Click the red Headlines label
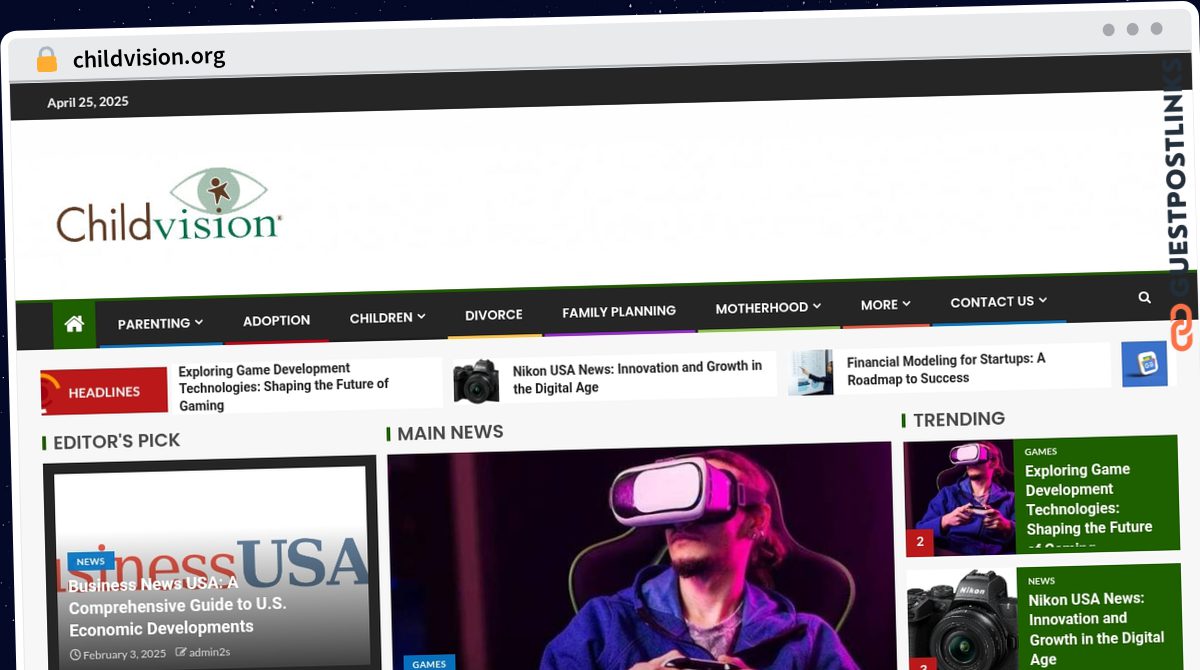The image size is (1200, 670). 104,391
